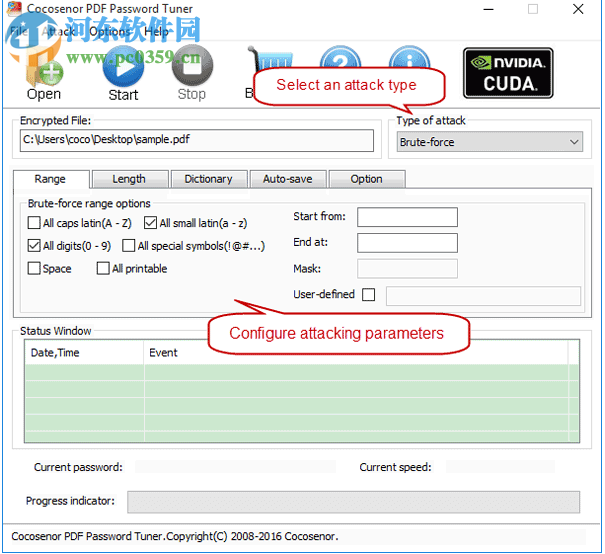Open the Type of attack dropdown

click(490, 142)
